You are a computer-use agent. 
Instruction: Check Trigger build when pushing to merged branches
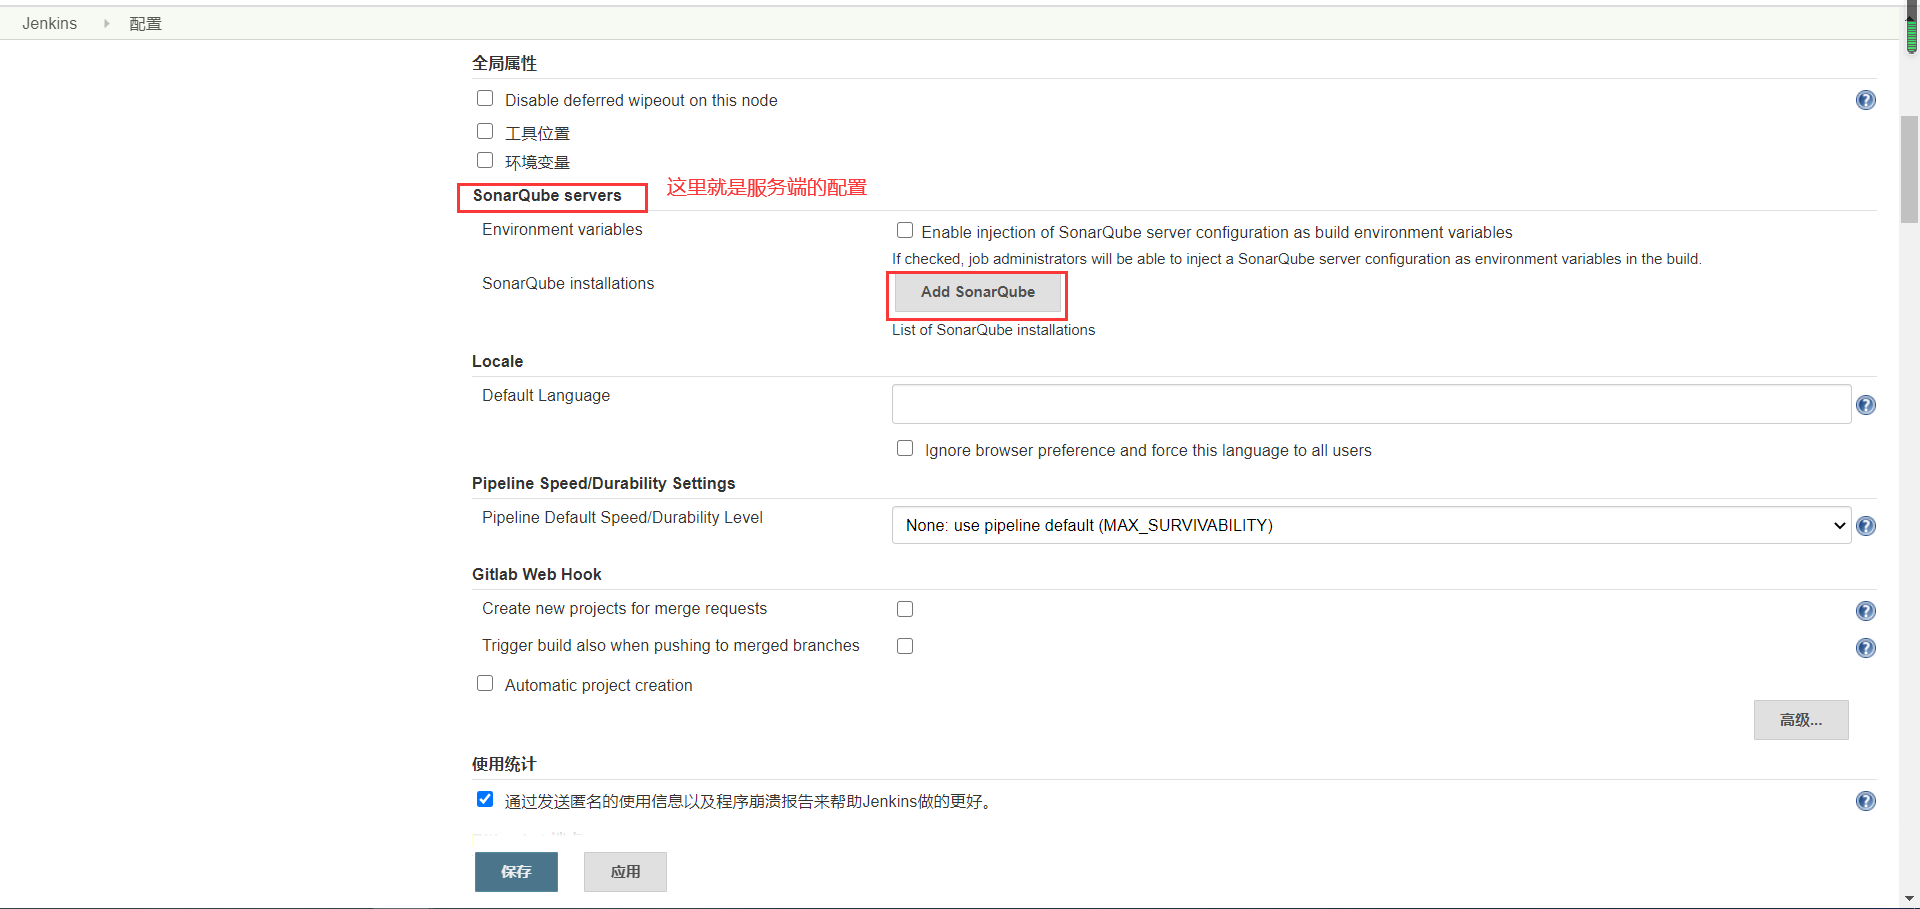(905, 646)
